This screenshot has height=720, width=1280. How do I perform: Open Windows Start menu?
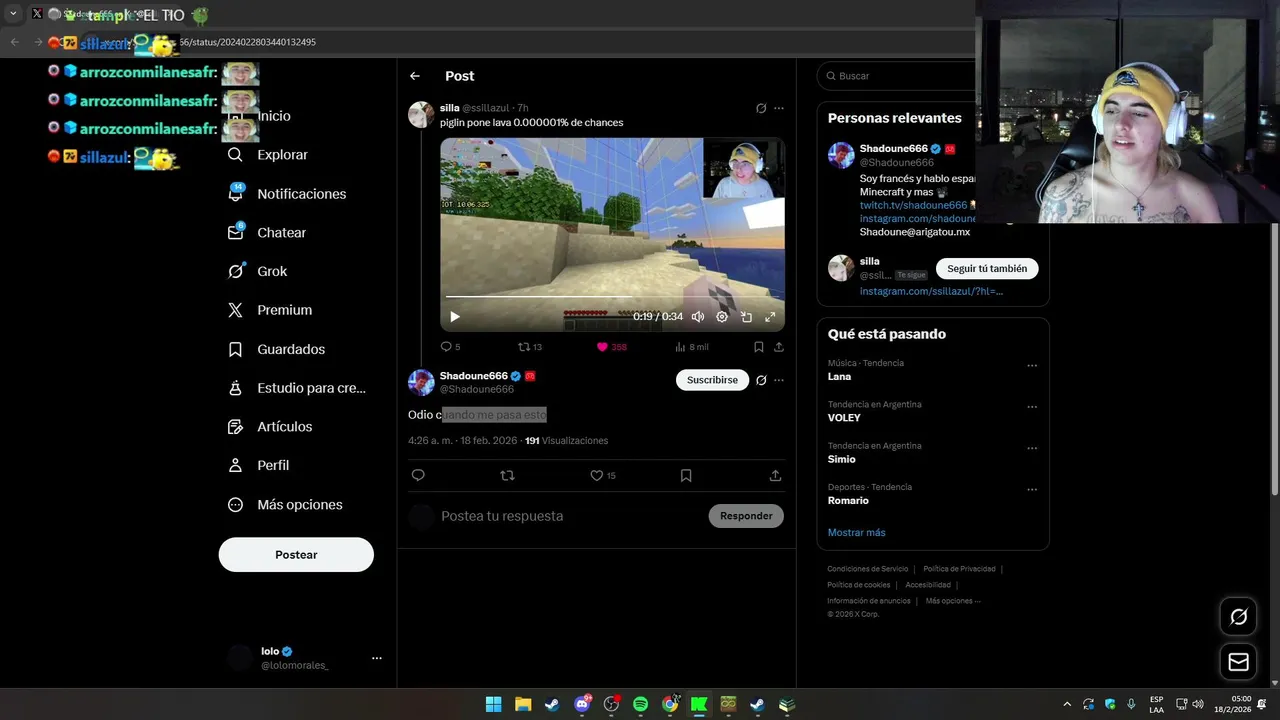point(493,704)
